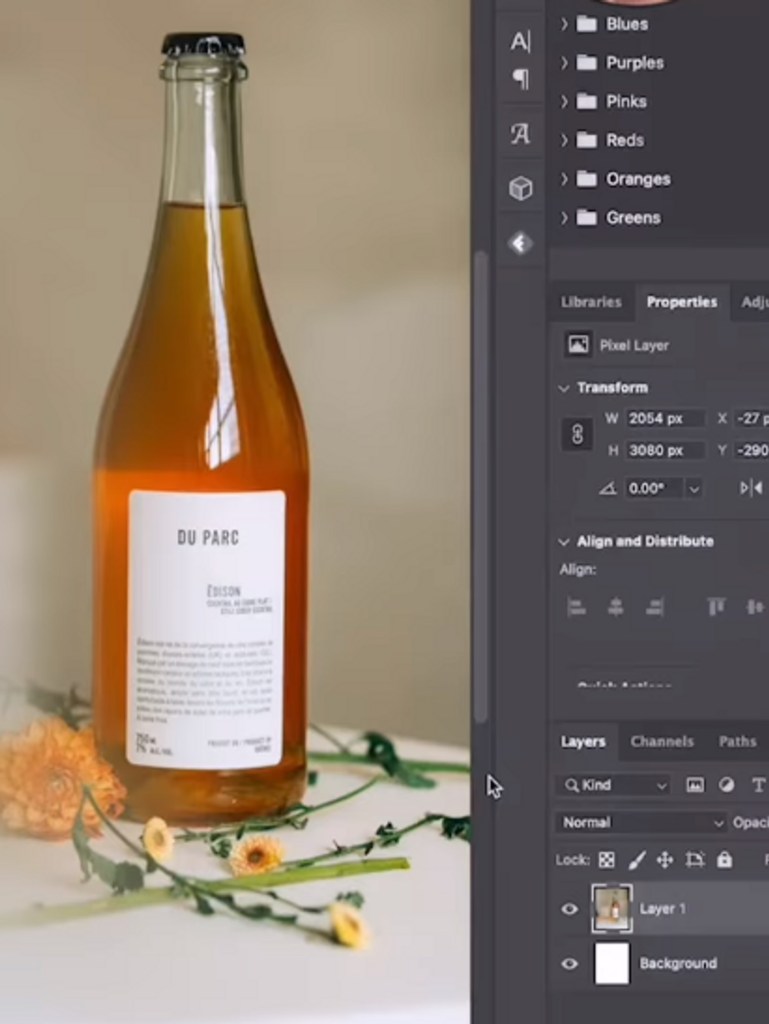Select the Background layer thumbnail
Screen dimensions: 769x1024
pos(612,963)
